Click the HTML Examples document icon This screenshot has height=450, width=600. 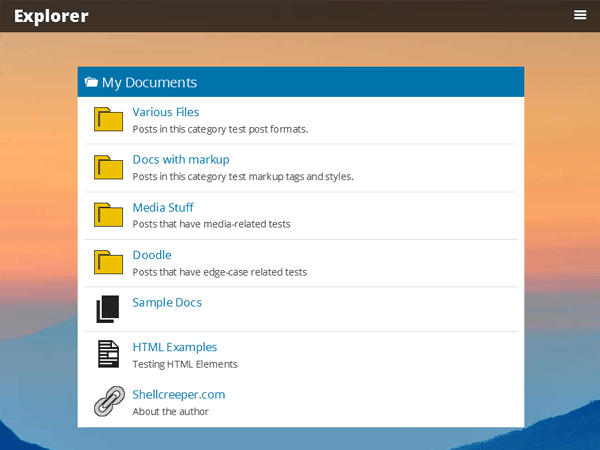pyautogui.click(x=108, y=355)
